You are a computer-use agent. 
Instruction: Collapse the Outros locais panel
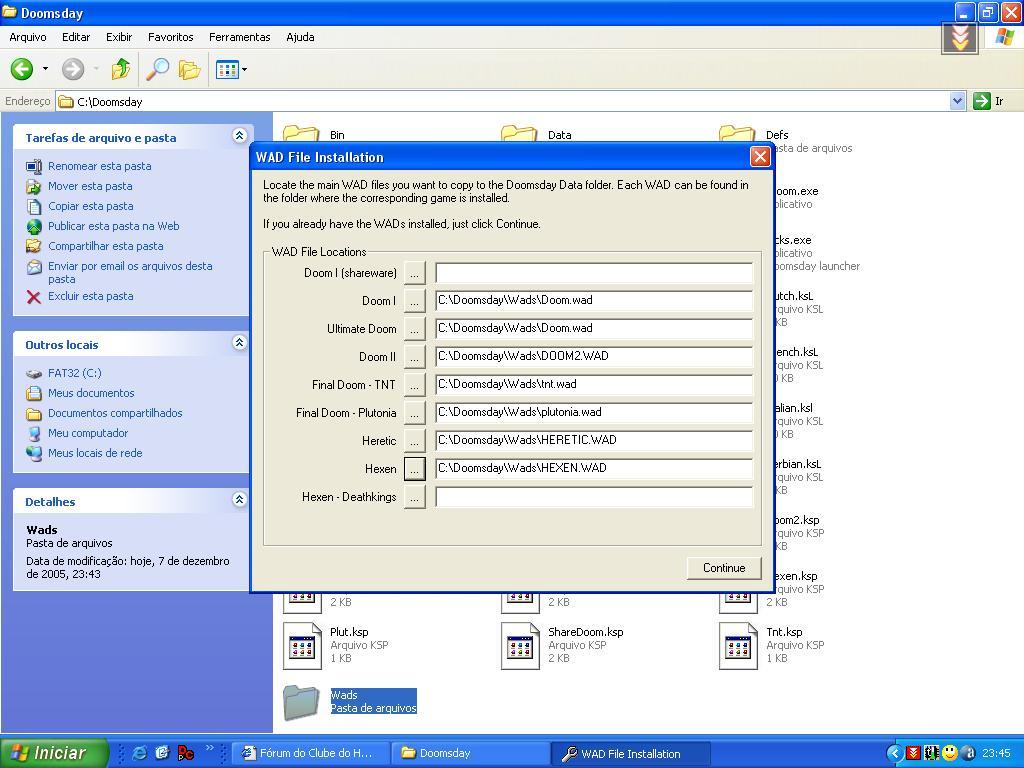point(240,343)
